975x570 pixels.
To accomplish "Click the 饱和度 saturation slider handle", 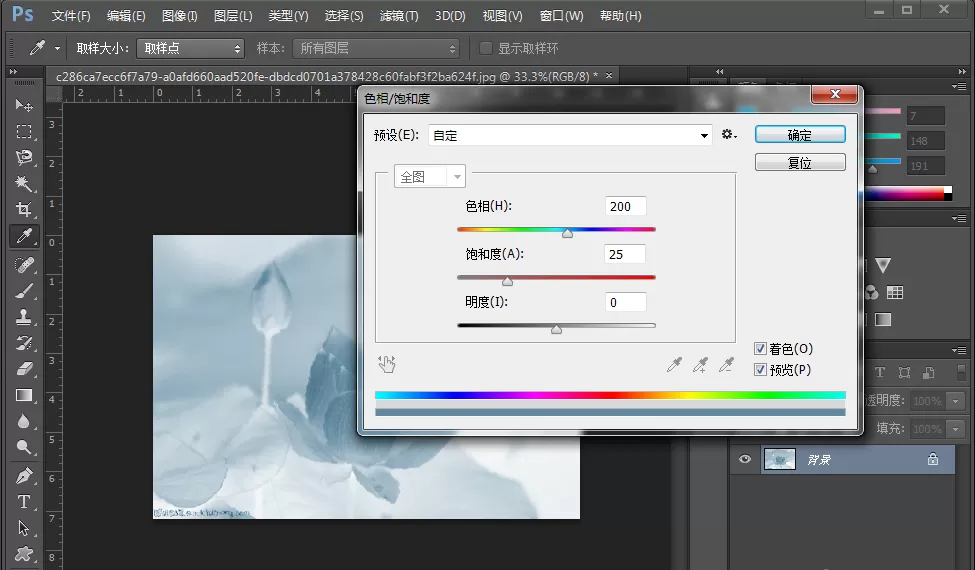I will point(507,282).
